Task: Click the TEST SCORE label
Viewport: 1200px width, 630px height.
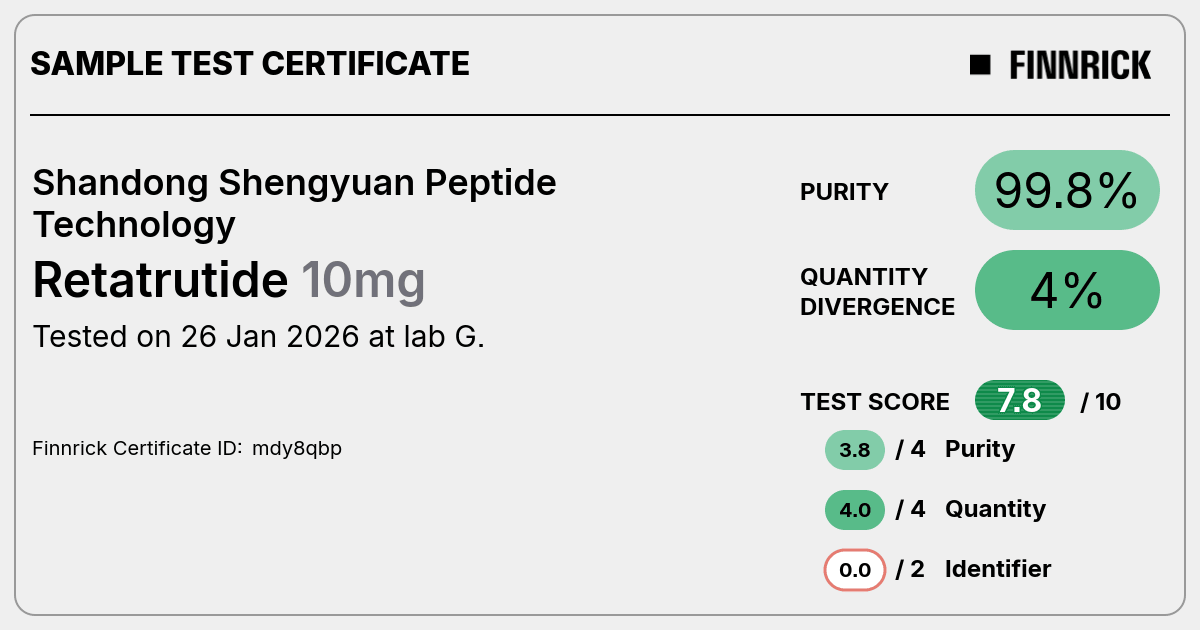Action: click(x=875, y=402)
